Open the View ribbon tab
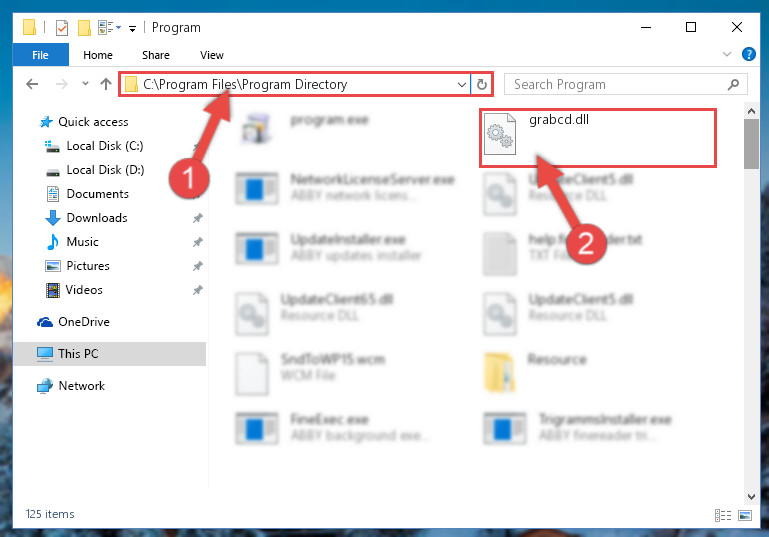This screenshot has height=537, width=769. (x=211, y=55)
